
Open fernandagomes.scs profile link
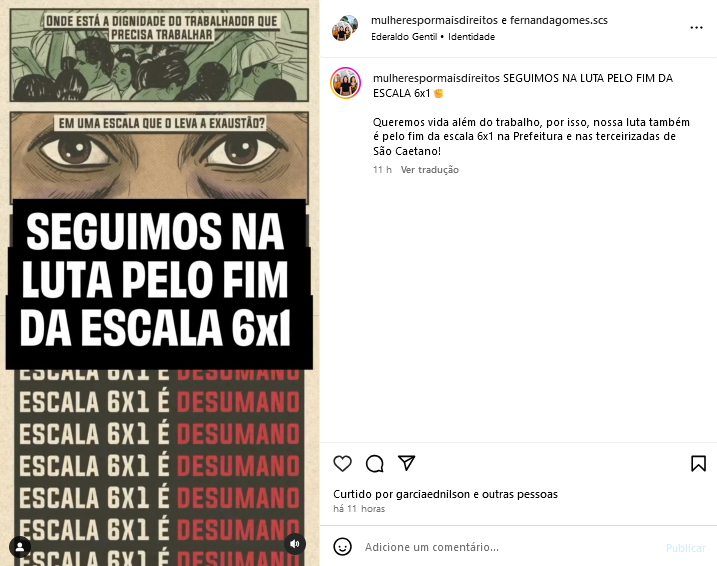point(558,20)
